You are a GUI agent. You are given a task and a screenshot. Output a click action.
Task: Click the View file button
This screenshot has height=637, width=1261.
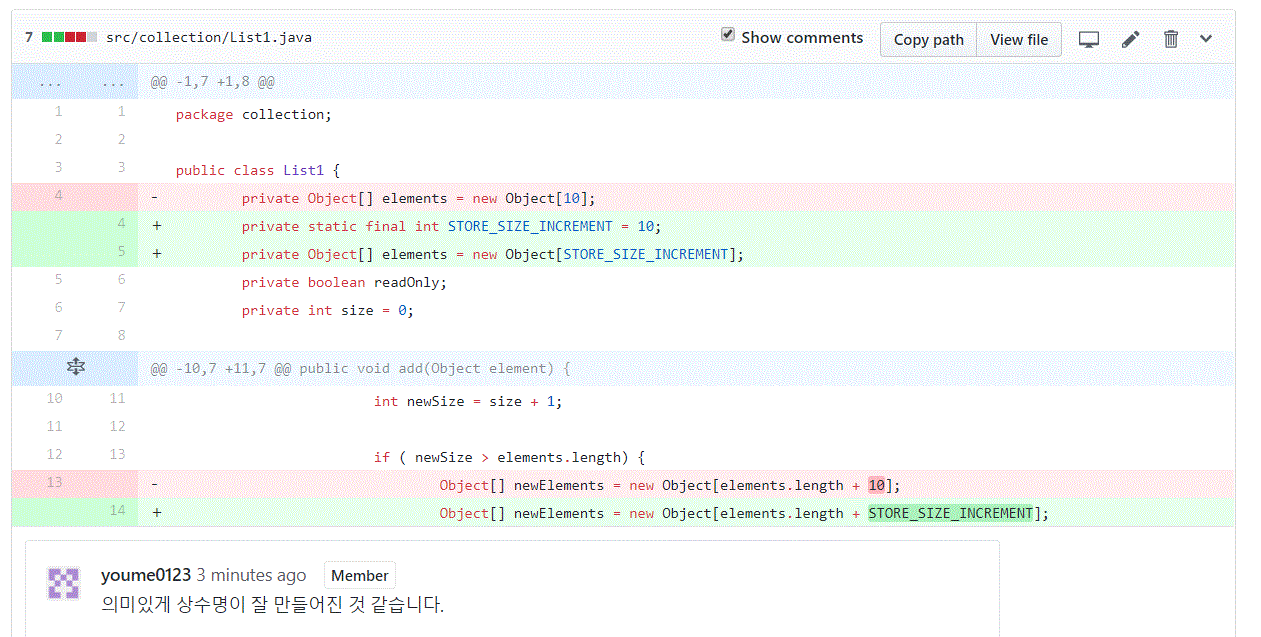(1018, 39)
